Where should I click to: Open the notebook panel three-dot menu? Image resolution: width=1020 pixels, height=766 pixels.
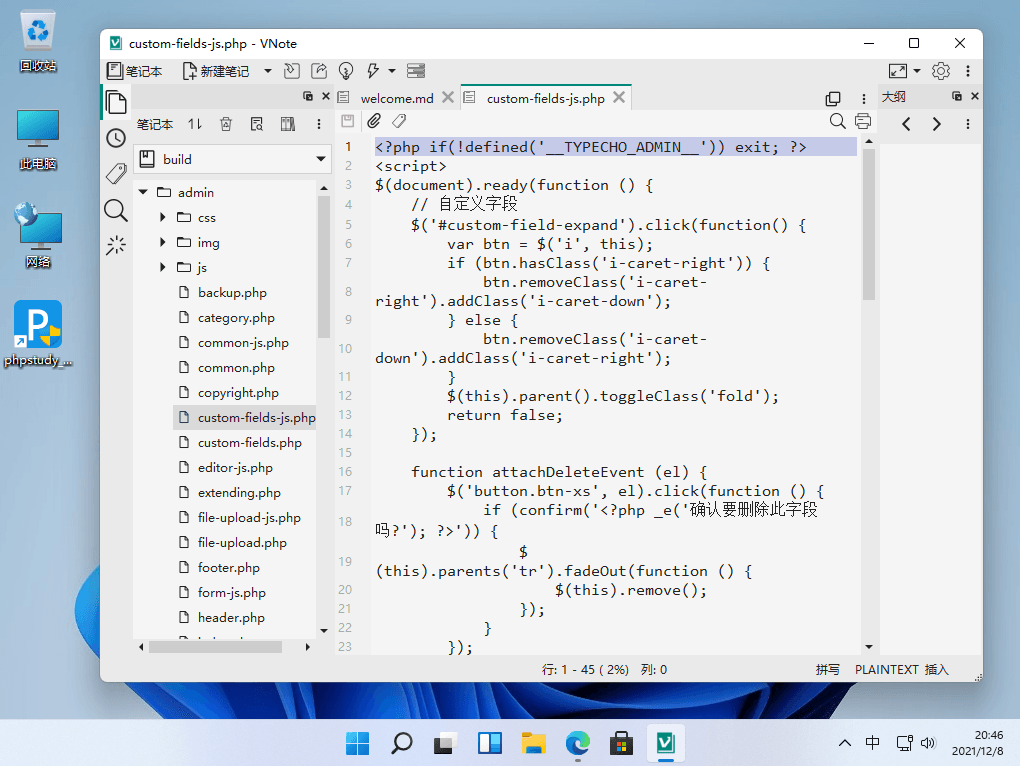click(319, 124)
